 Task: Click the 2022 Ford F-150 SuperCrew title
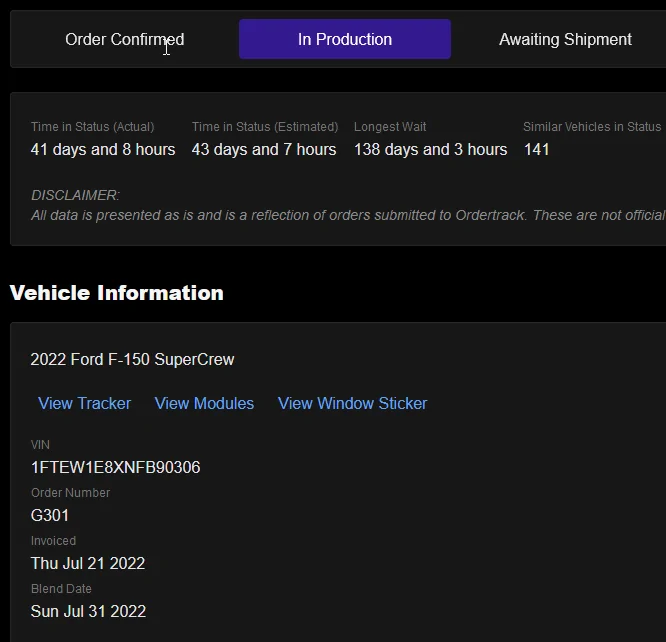[x=132, y=359]
